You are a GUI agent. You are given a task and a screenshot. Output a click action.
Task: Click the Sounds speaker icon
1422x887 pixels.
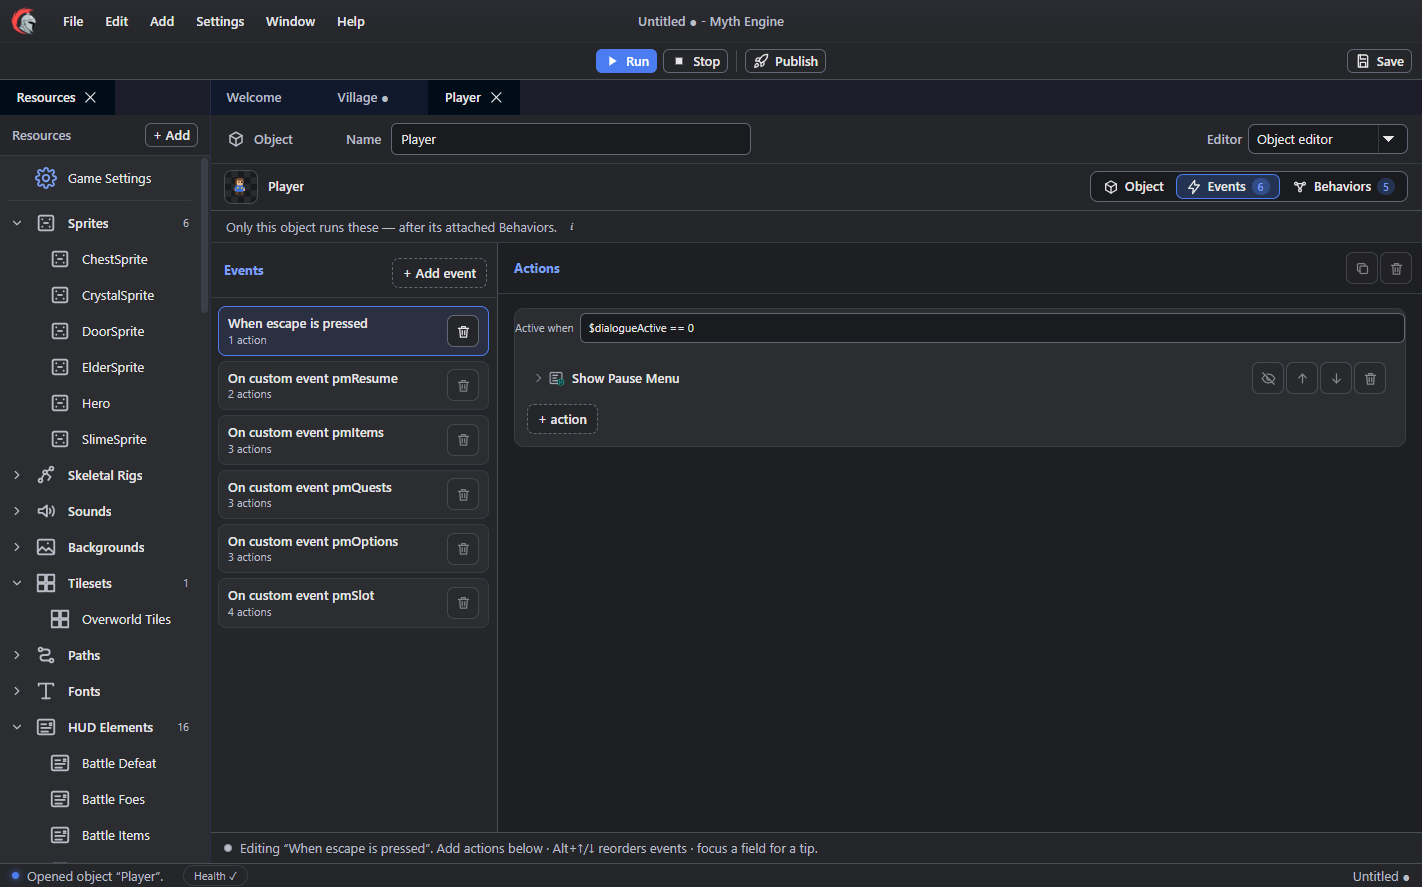click(x=46, y=511)
